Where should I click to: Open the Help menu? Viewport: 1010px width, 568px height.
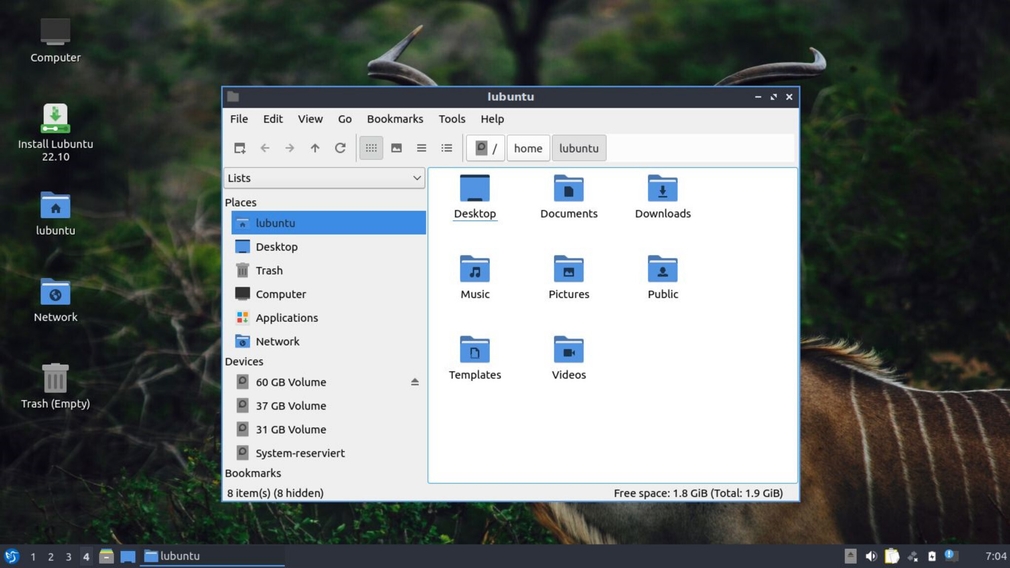tap(492, 118)
